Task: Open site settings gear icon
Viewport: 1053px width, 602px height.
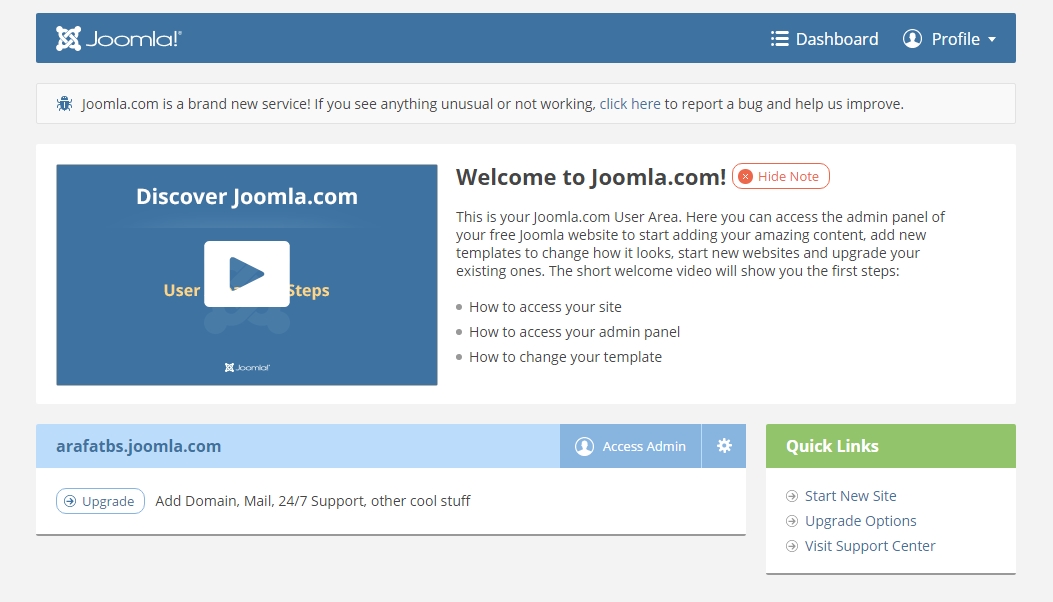Action: [x=724, y=446]
